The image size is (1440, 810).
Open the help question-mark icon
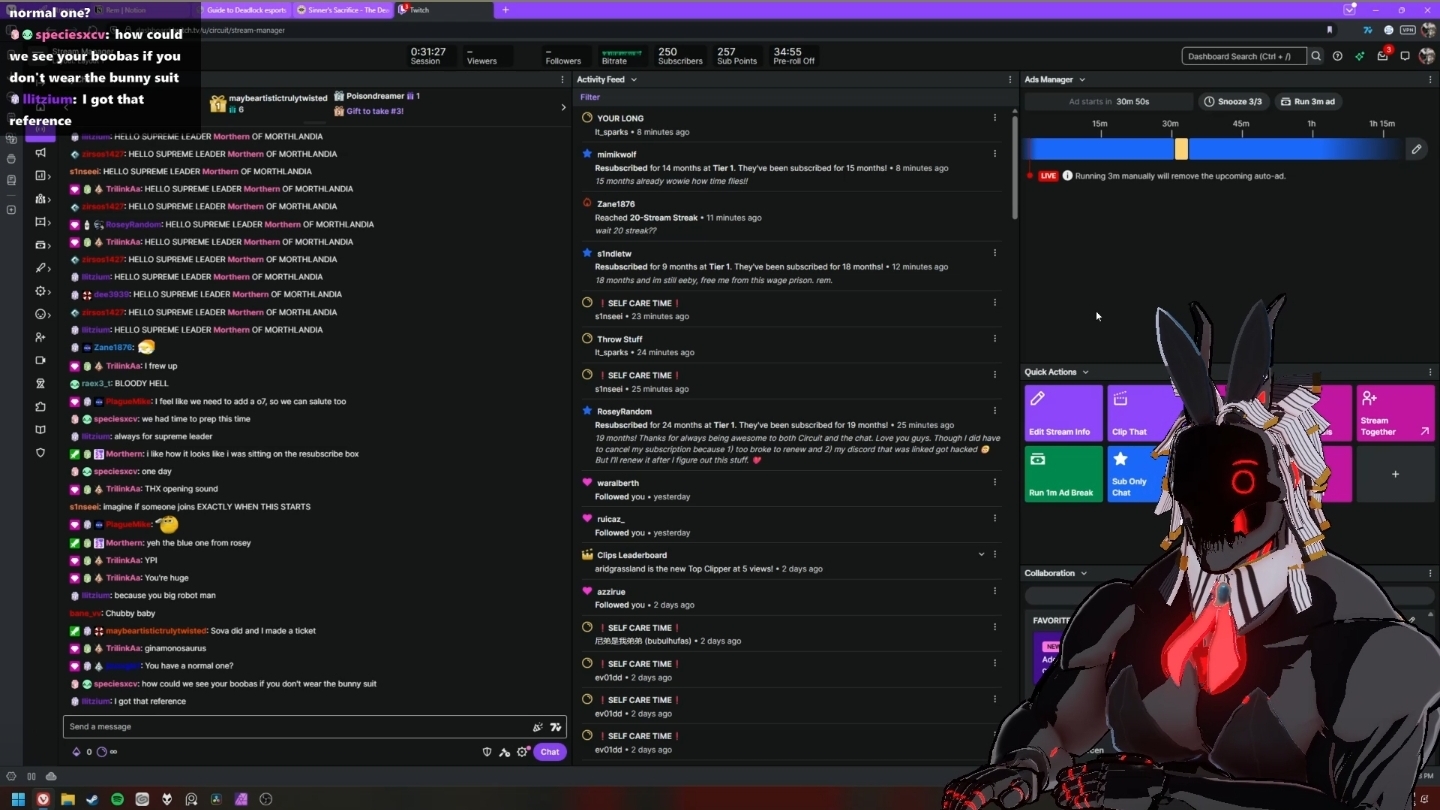click(1338, 56)
